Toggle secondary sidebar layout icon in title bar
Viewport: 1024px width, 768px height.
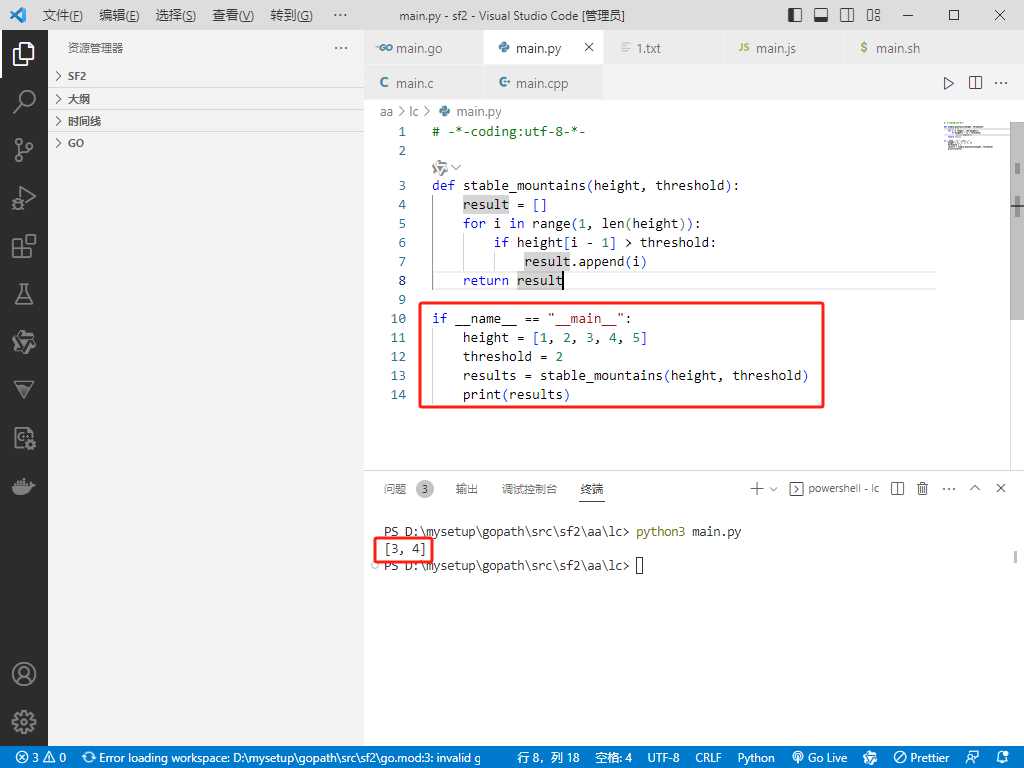847,15
